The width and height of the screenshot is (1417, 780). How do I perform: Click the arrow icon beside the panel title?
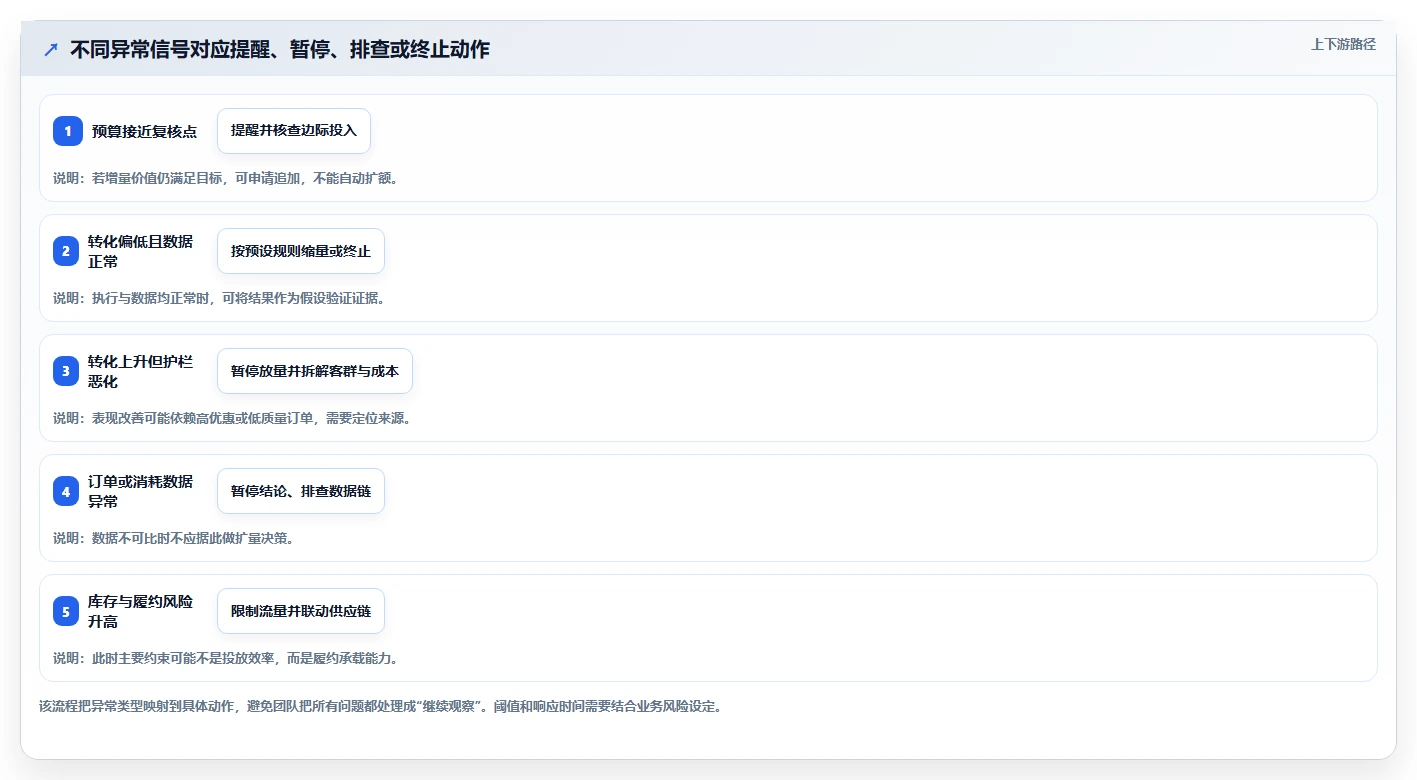tap(51, 49)
